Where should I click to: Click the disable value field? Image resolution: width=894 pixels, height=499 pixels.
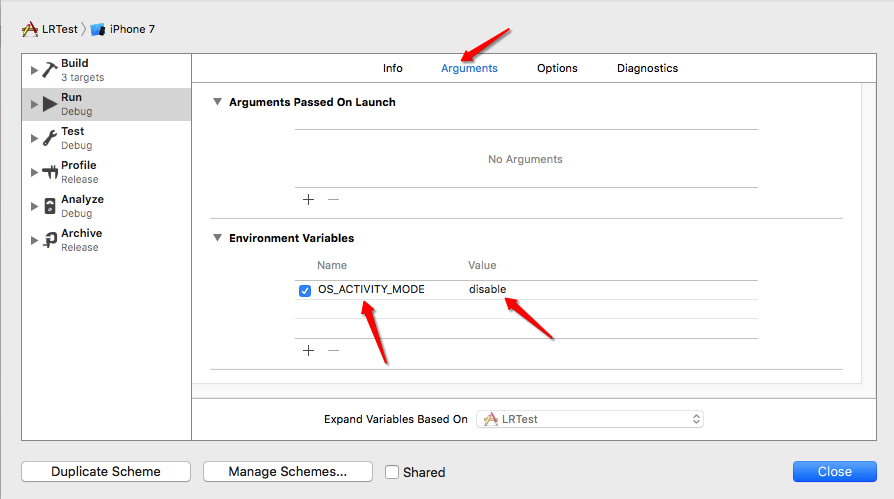(488, 290)
